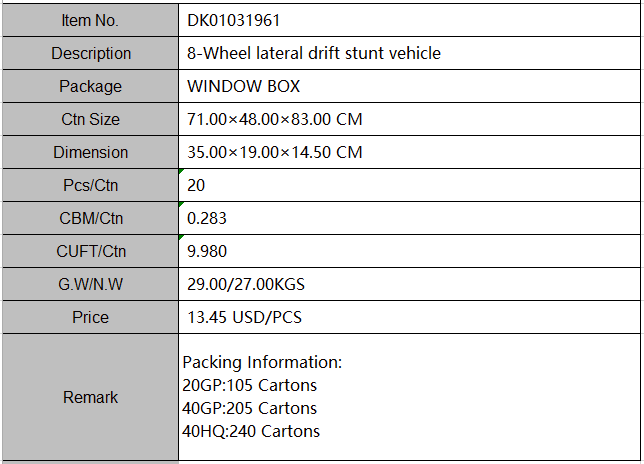Screen dimensions: 644x464
Task: Click the 8-Wheel lateral drift stunt vehicle cell
Action: [x=313, y=53]
